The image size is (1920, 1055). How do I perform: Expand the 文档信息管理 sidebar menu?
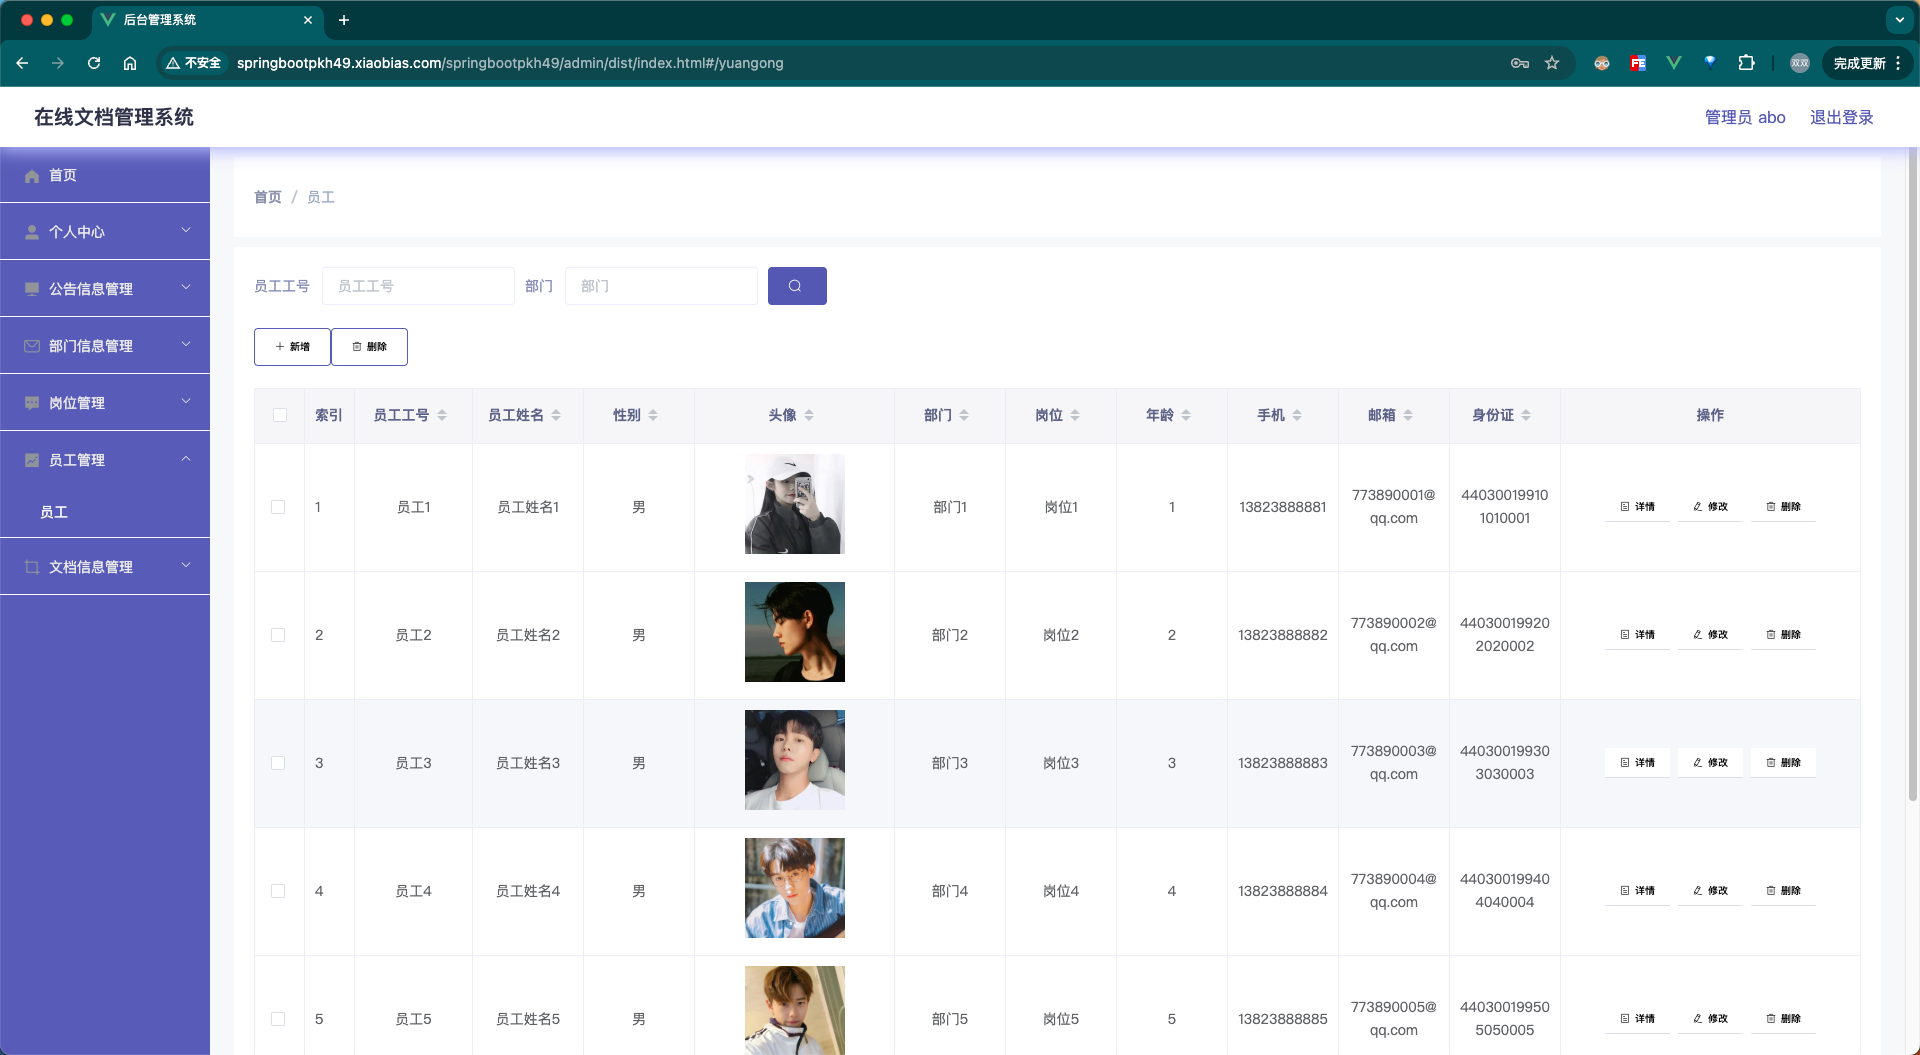pos(105,566)
